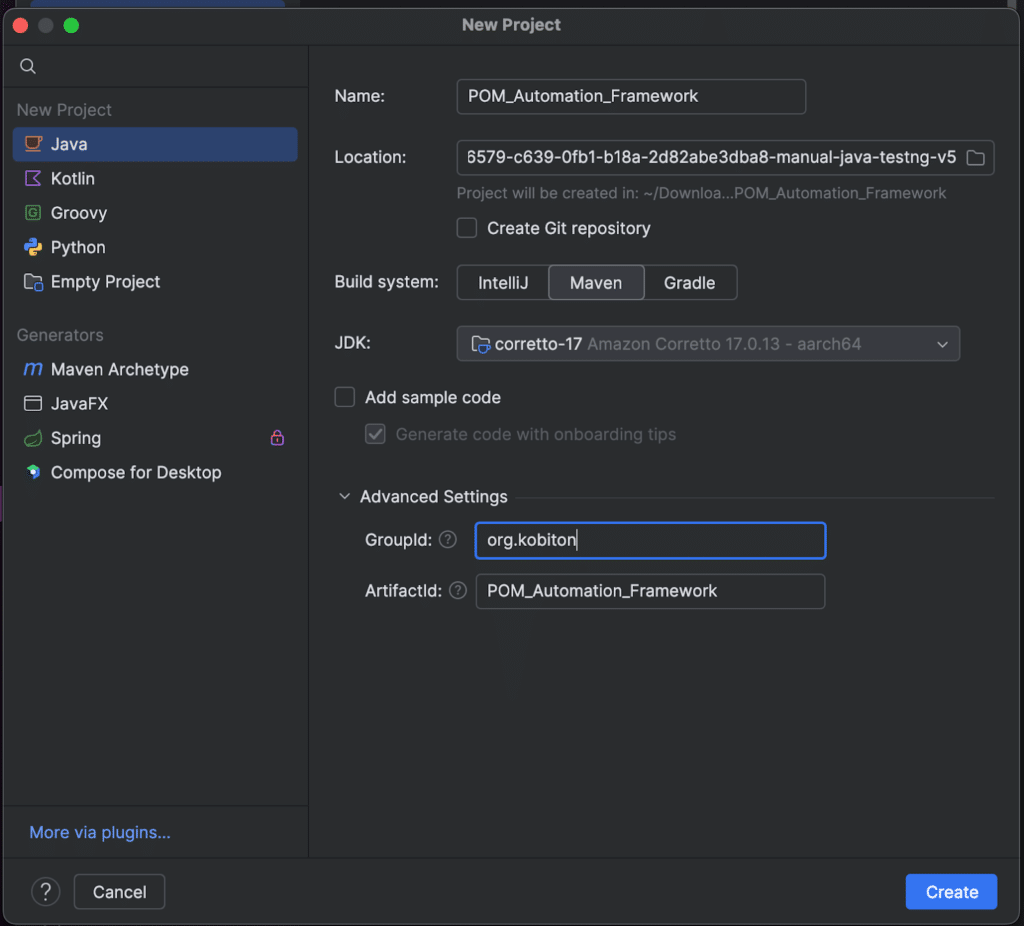1024x926 pixels.
Task: Select the JavaFX generator icon
Action: click(33, 404)
